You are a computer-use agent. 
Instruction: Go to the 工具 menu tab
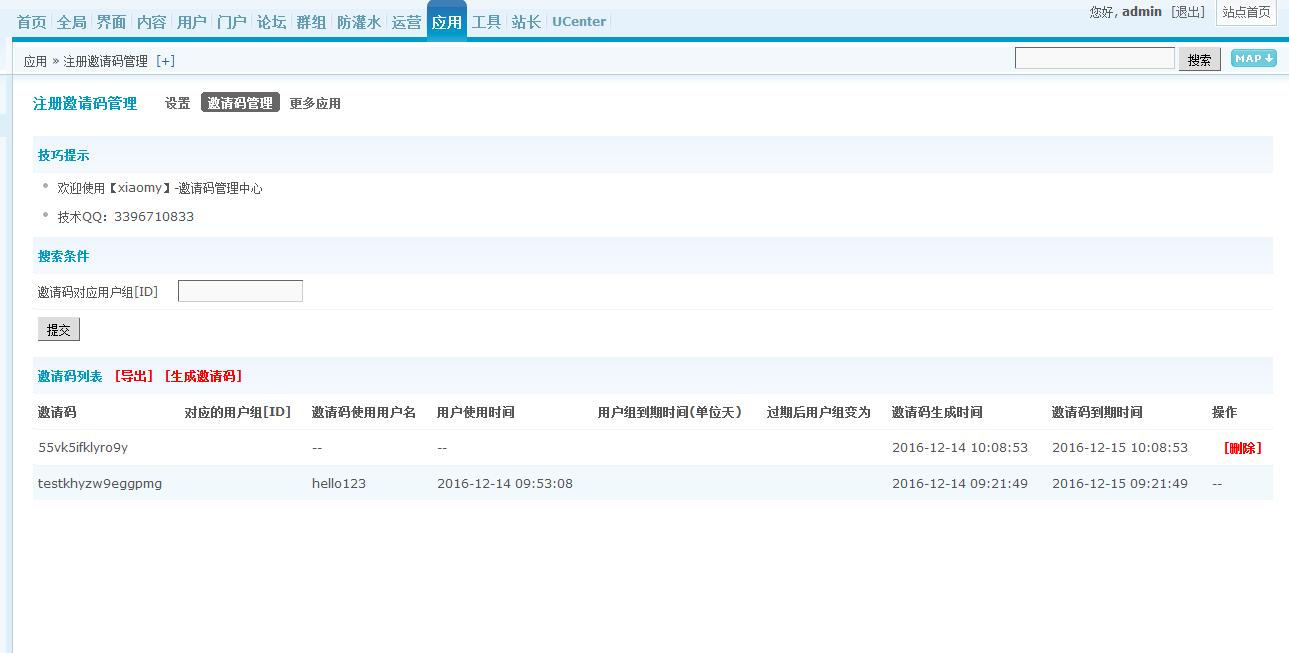pyautogui.click(x=487, y=22)
